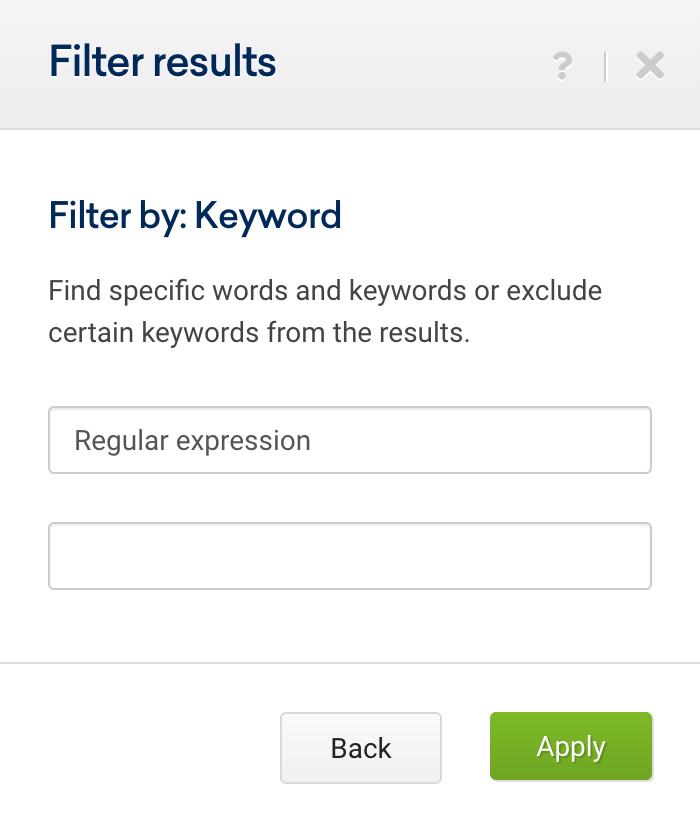Open help via the question mark icon

click(562, 66)
